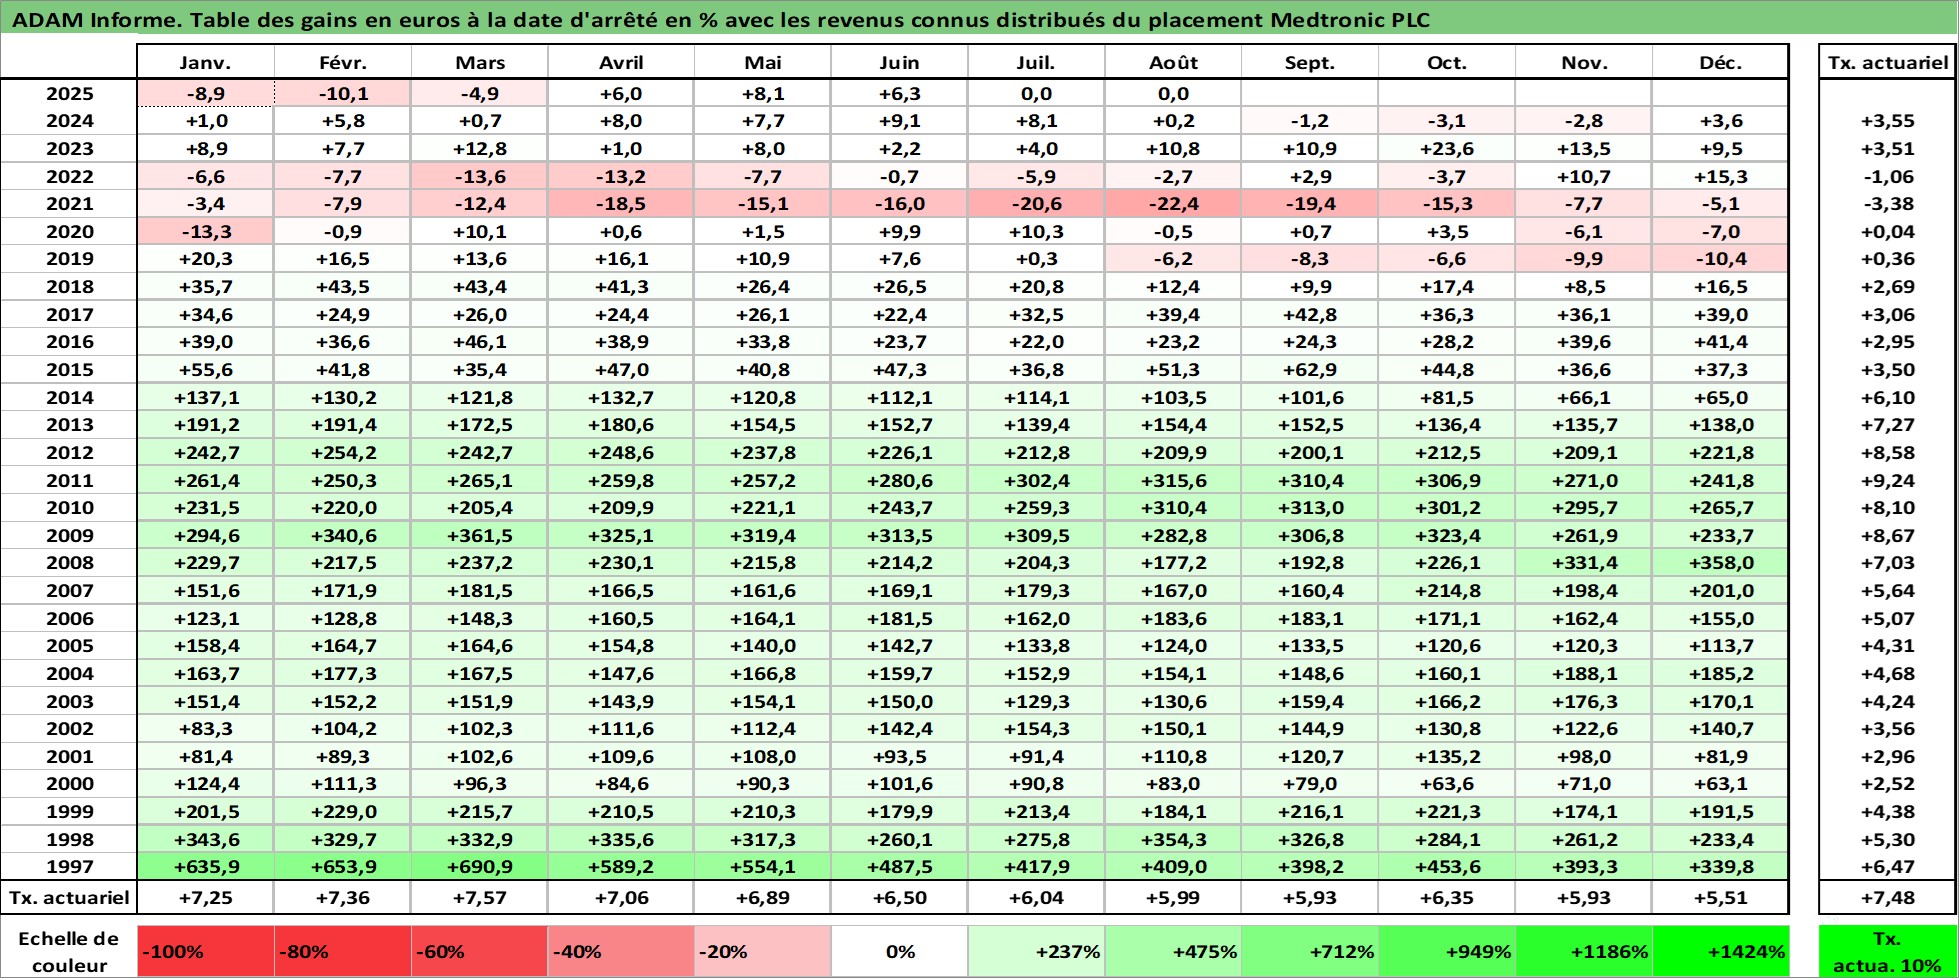Click the +229,0 cell in the 1999 row

[342, 812]
